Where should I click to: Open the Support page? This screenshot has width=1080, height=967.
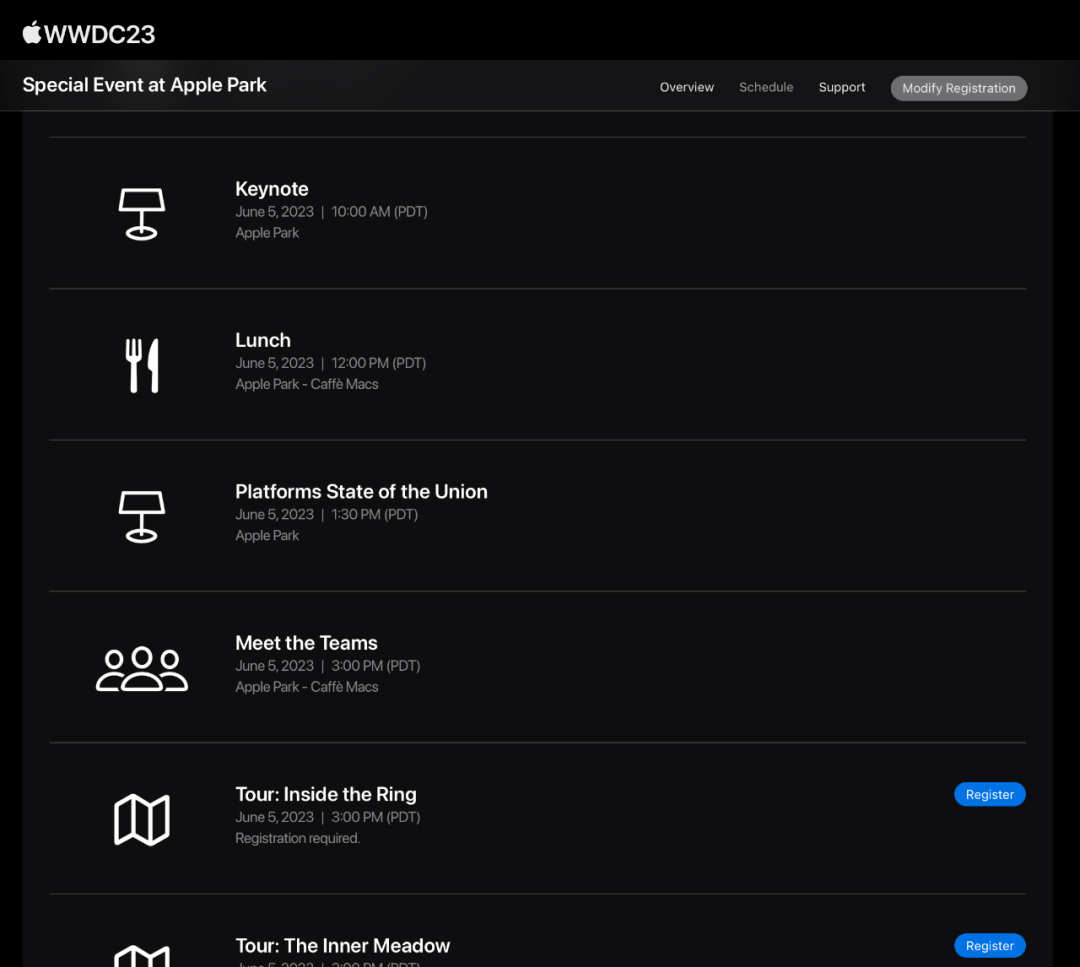coord(841,87)
